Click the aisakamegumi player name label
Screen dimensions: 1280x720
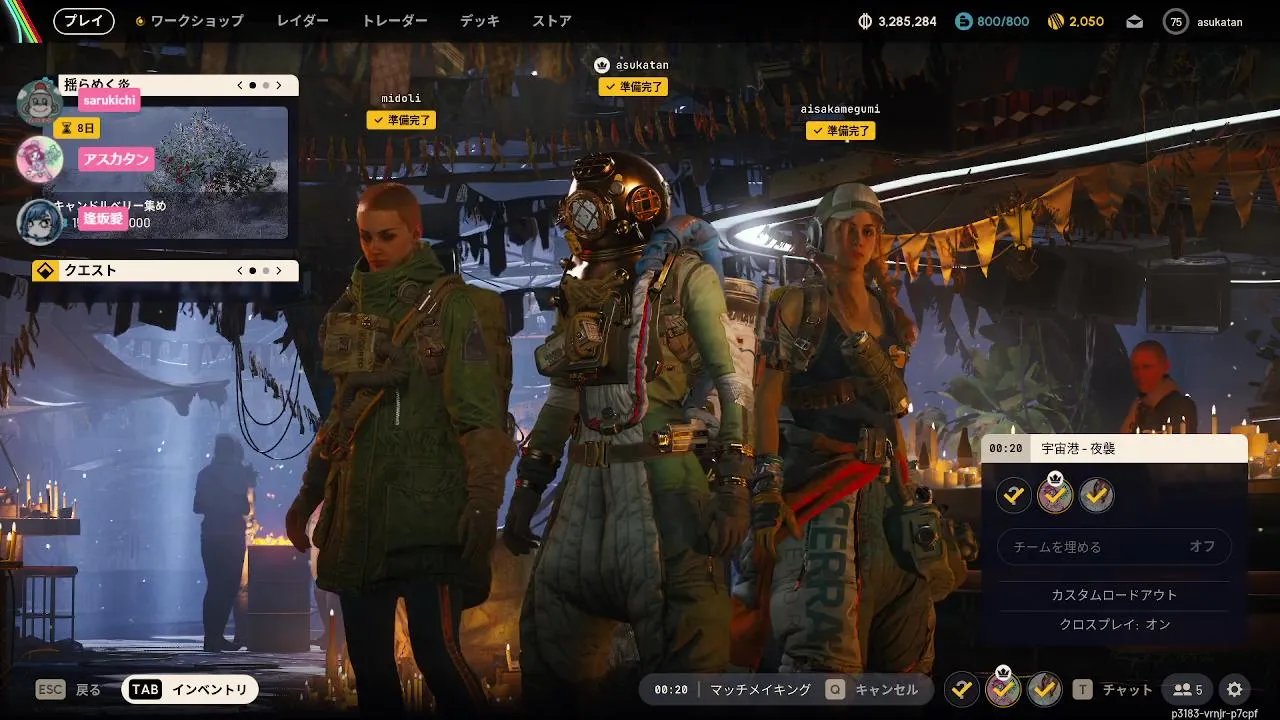(840, 109)
